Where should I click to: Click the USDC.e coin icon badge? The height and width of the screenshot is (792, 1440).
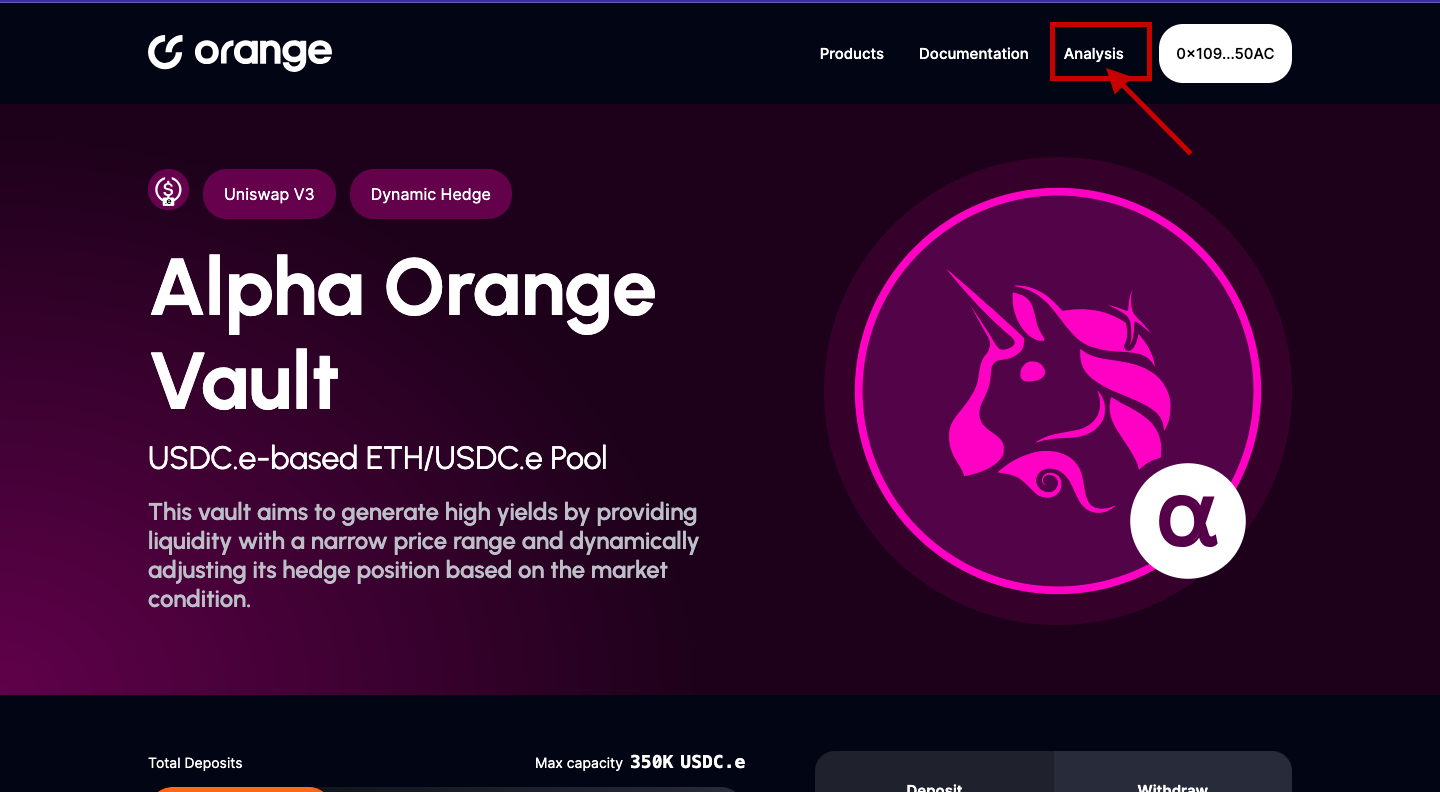[168, 189]
